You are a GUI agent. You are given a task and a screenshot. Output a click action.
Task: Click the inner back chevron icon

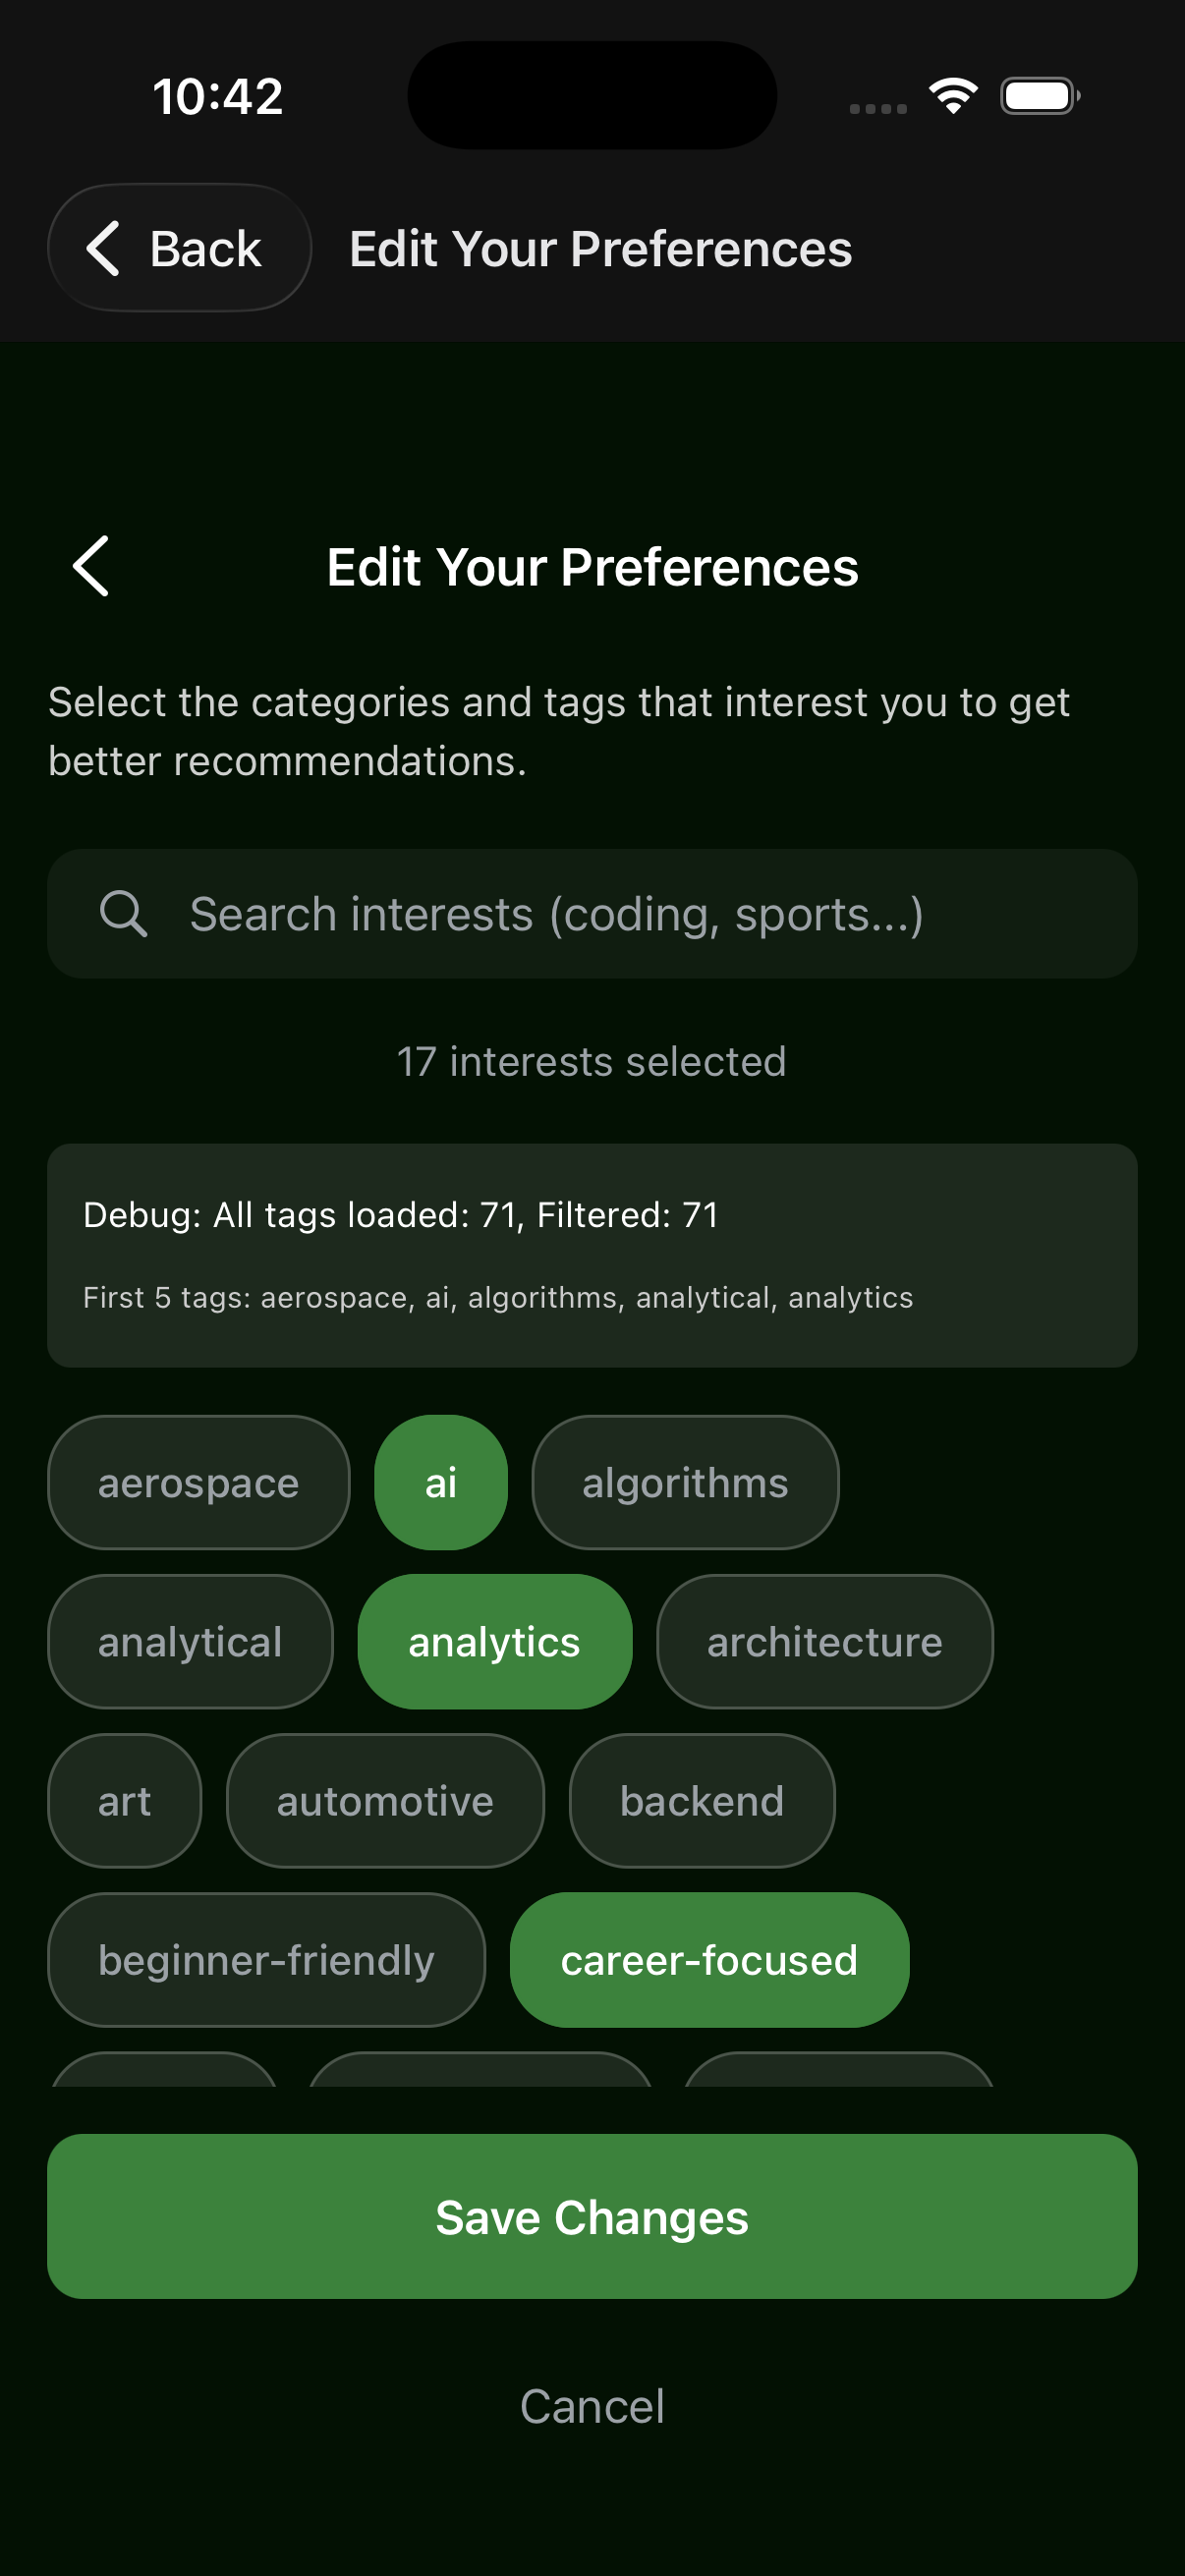coord(91,566)
